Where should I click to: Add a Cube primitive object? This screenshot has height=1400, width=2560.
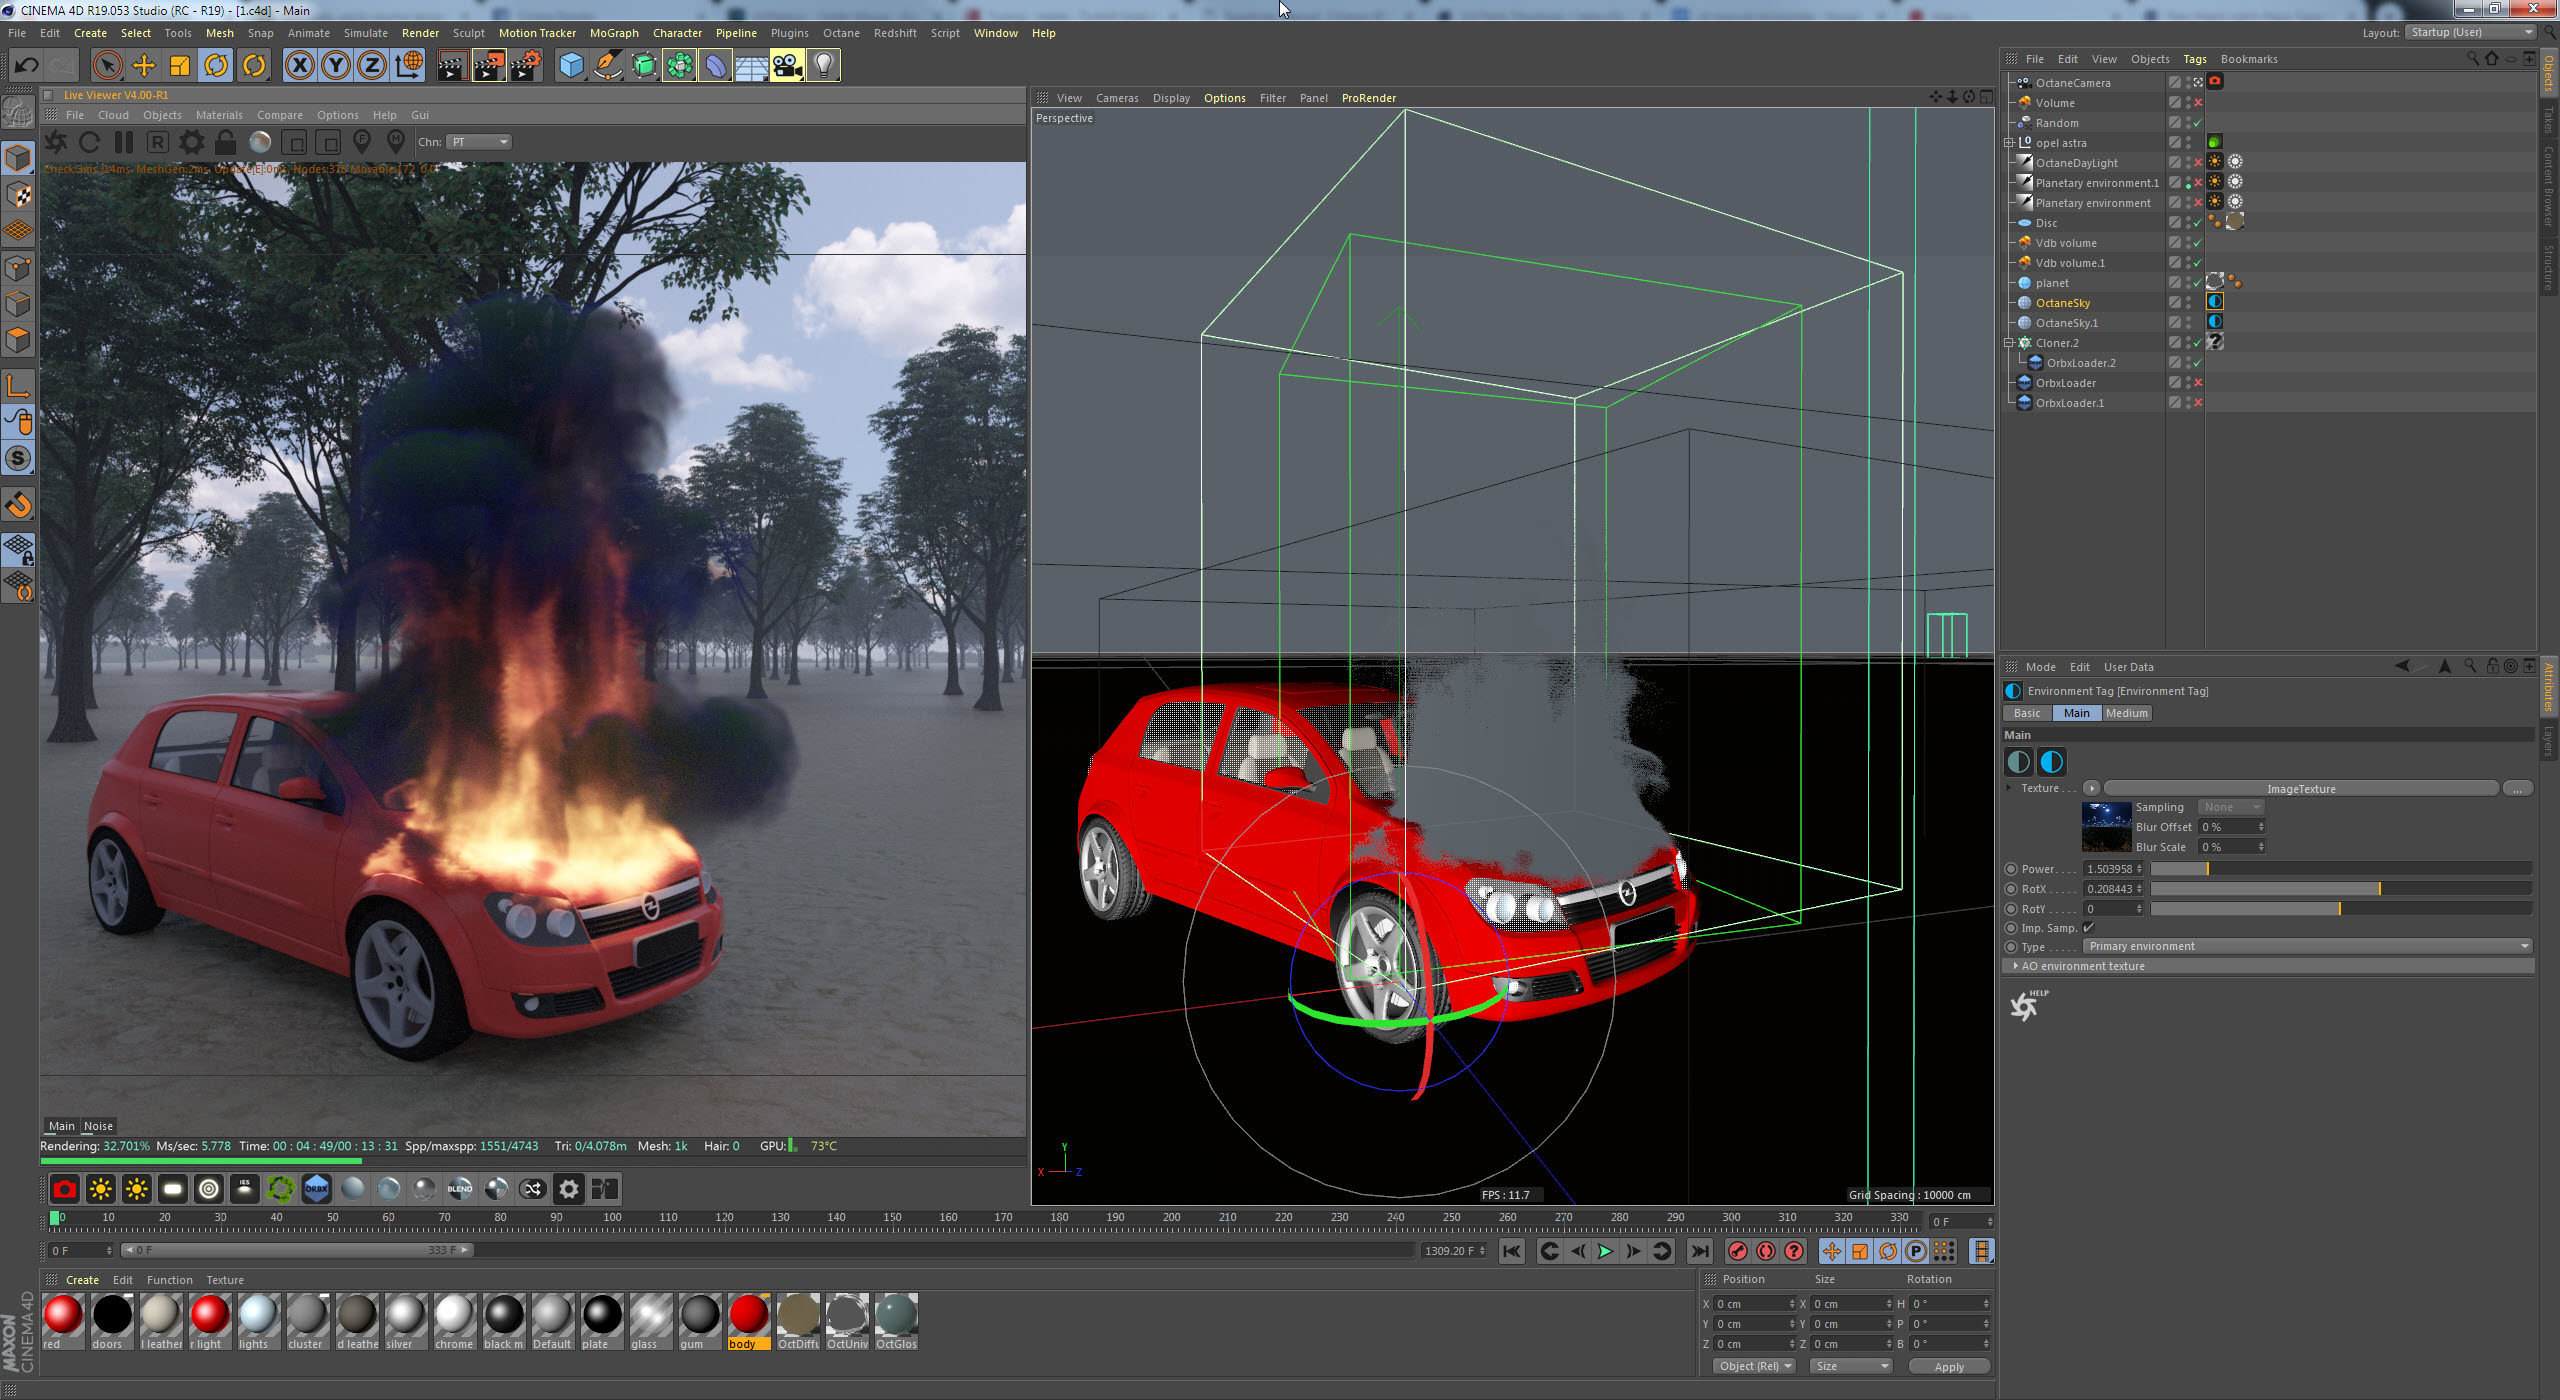point(571,66)
